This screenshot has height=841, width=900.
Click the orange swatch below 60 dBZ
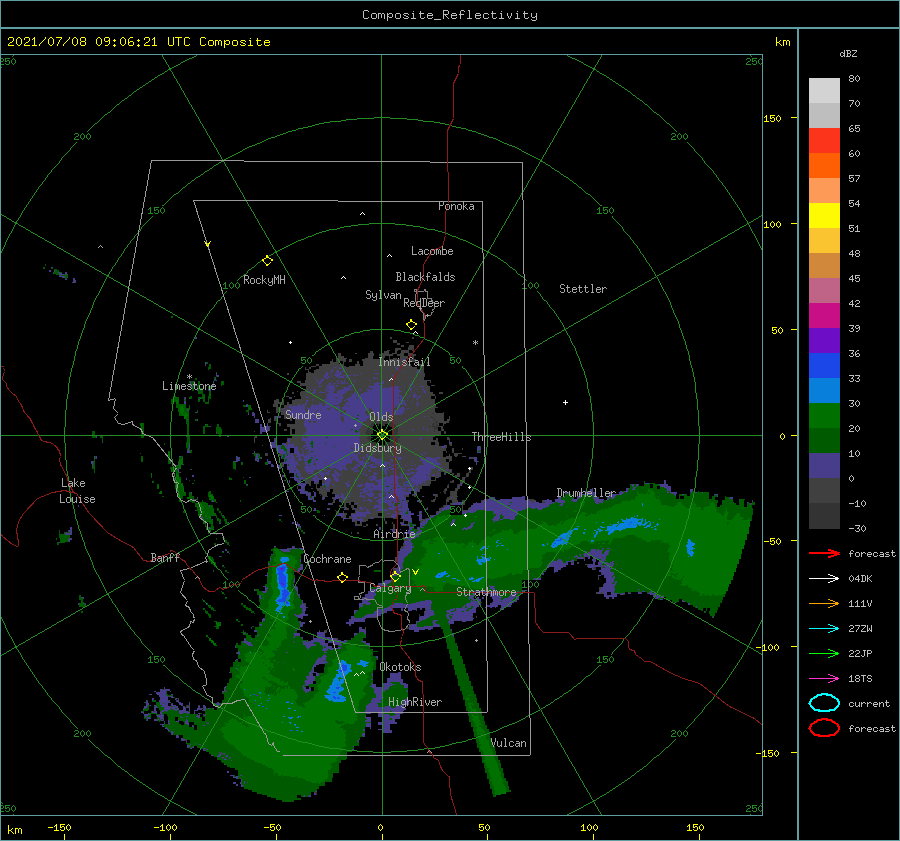[x=824, y=165]
